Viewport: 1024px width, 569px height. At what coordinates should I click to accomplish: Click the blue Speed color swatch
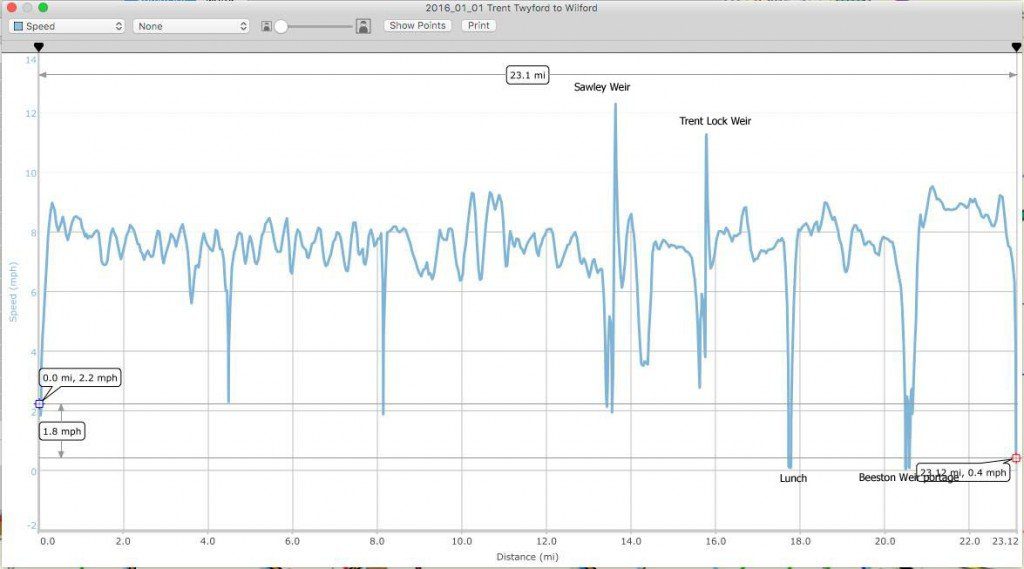point(18,26)
